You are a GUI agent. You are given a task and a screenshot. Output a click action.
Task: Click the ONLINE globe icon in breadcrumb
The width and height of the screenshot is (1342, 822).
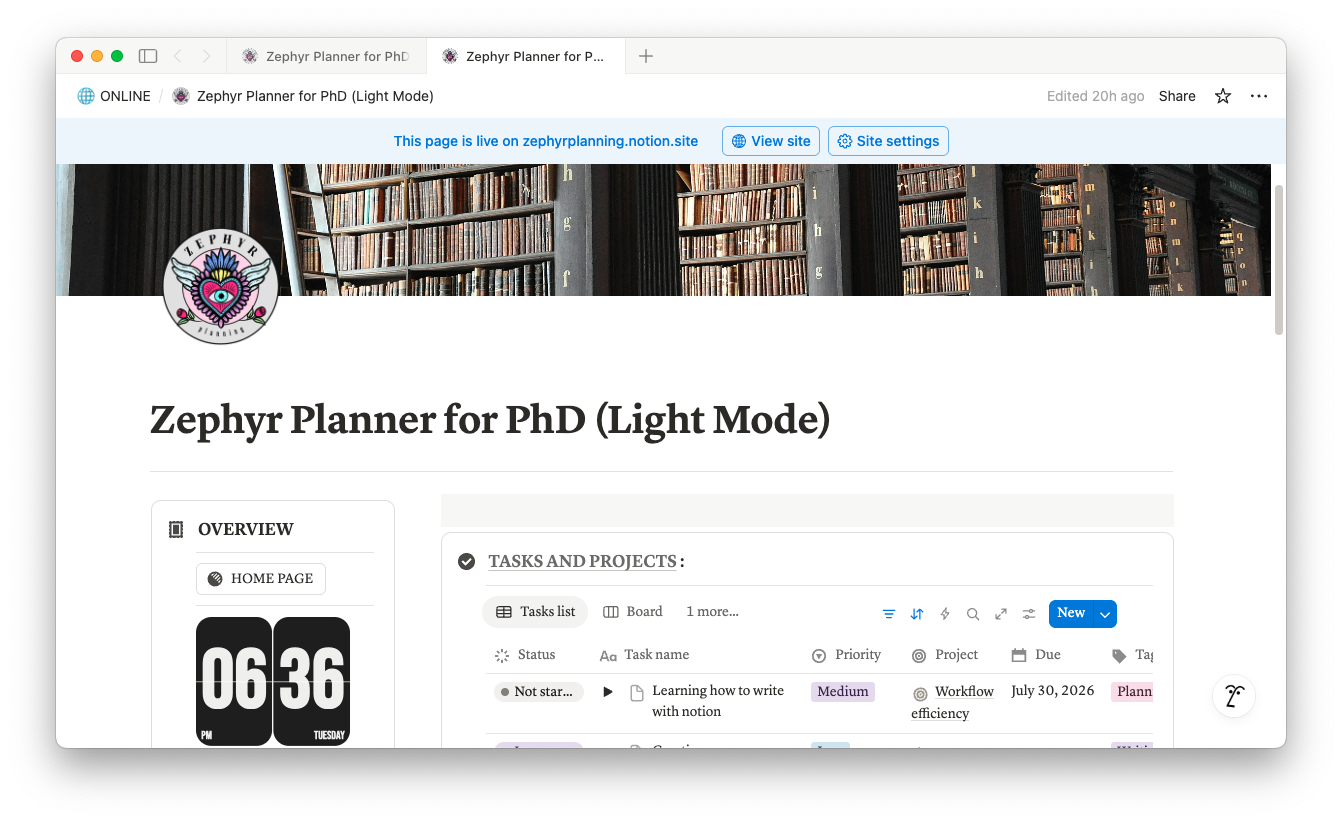tap(86, 96)
